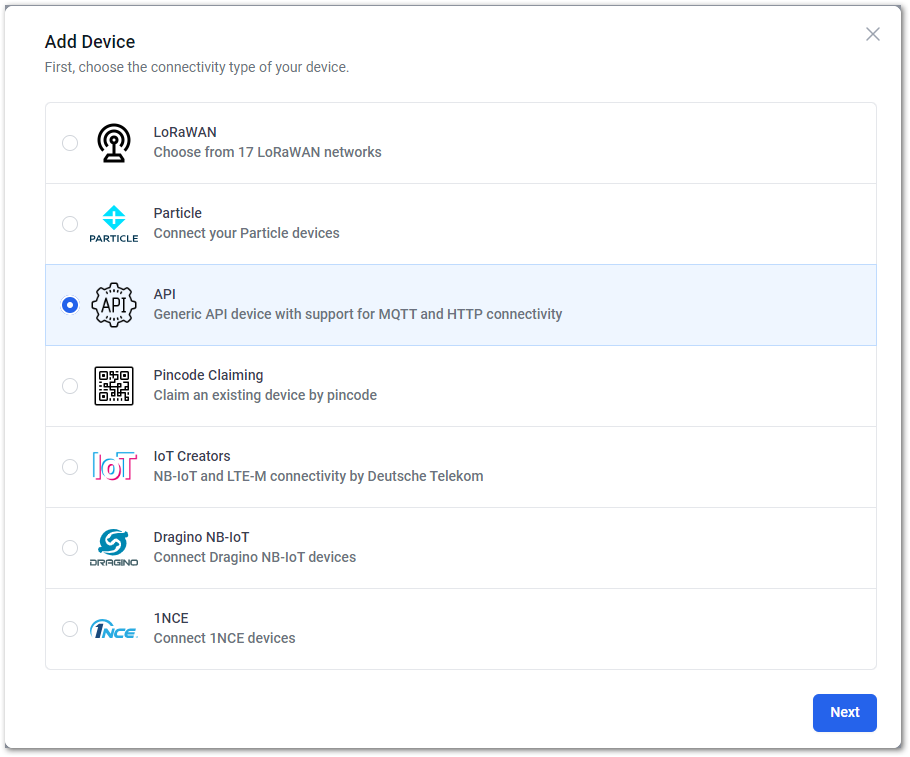This screenshot has height=757, width=910.
Task: Click 'Choose from 17 LoRaWAN networks' text
Action: pyautogui.click(x=268, y=152)
